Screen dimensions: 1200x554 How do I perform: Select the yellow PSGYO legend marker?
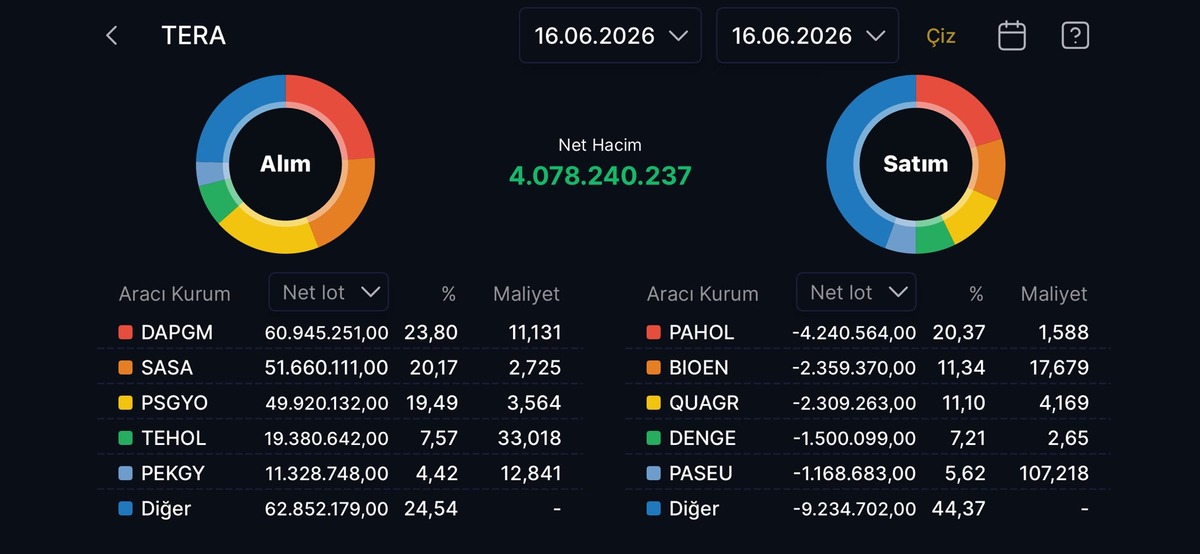(125, 403)
